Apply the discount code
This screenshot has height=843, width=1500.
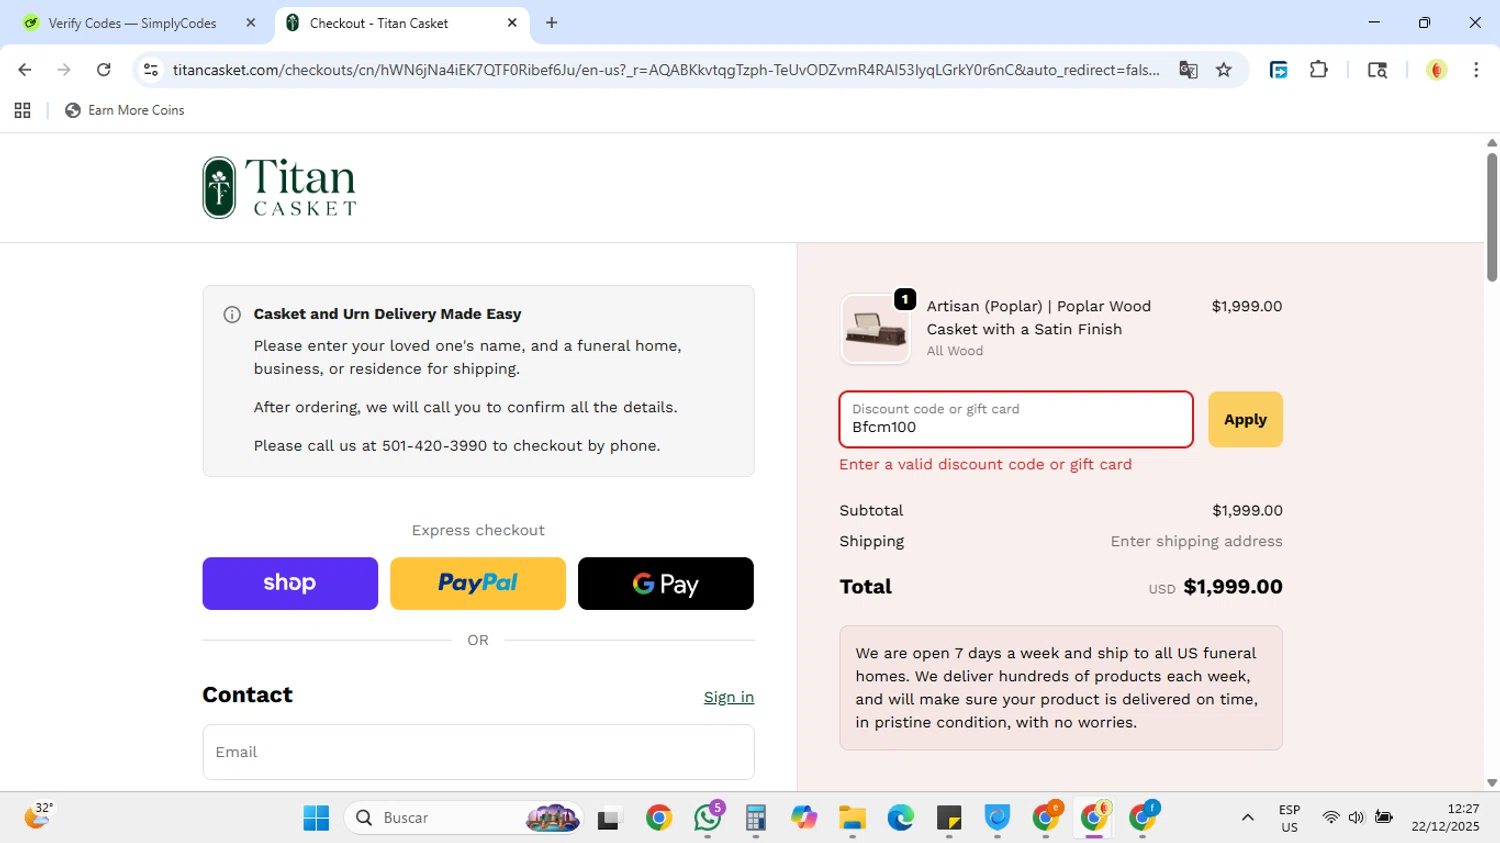click(1245, 419)
